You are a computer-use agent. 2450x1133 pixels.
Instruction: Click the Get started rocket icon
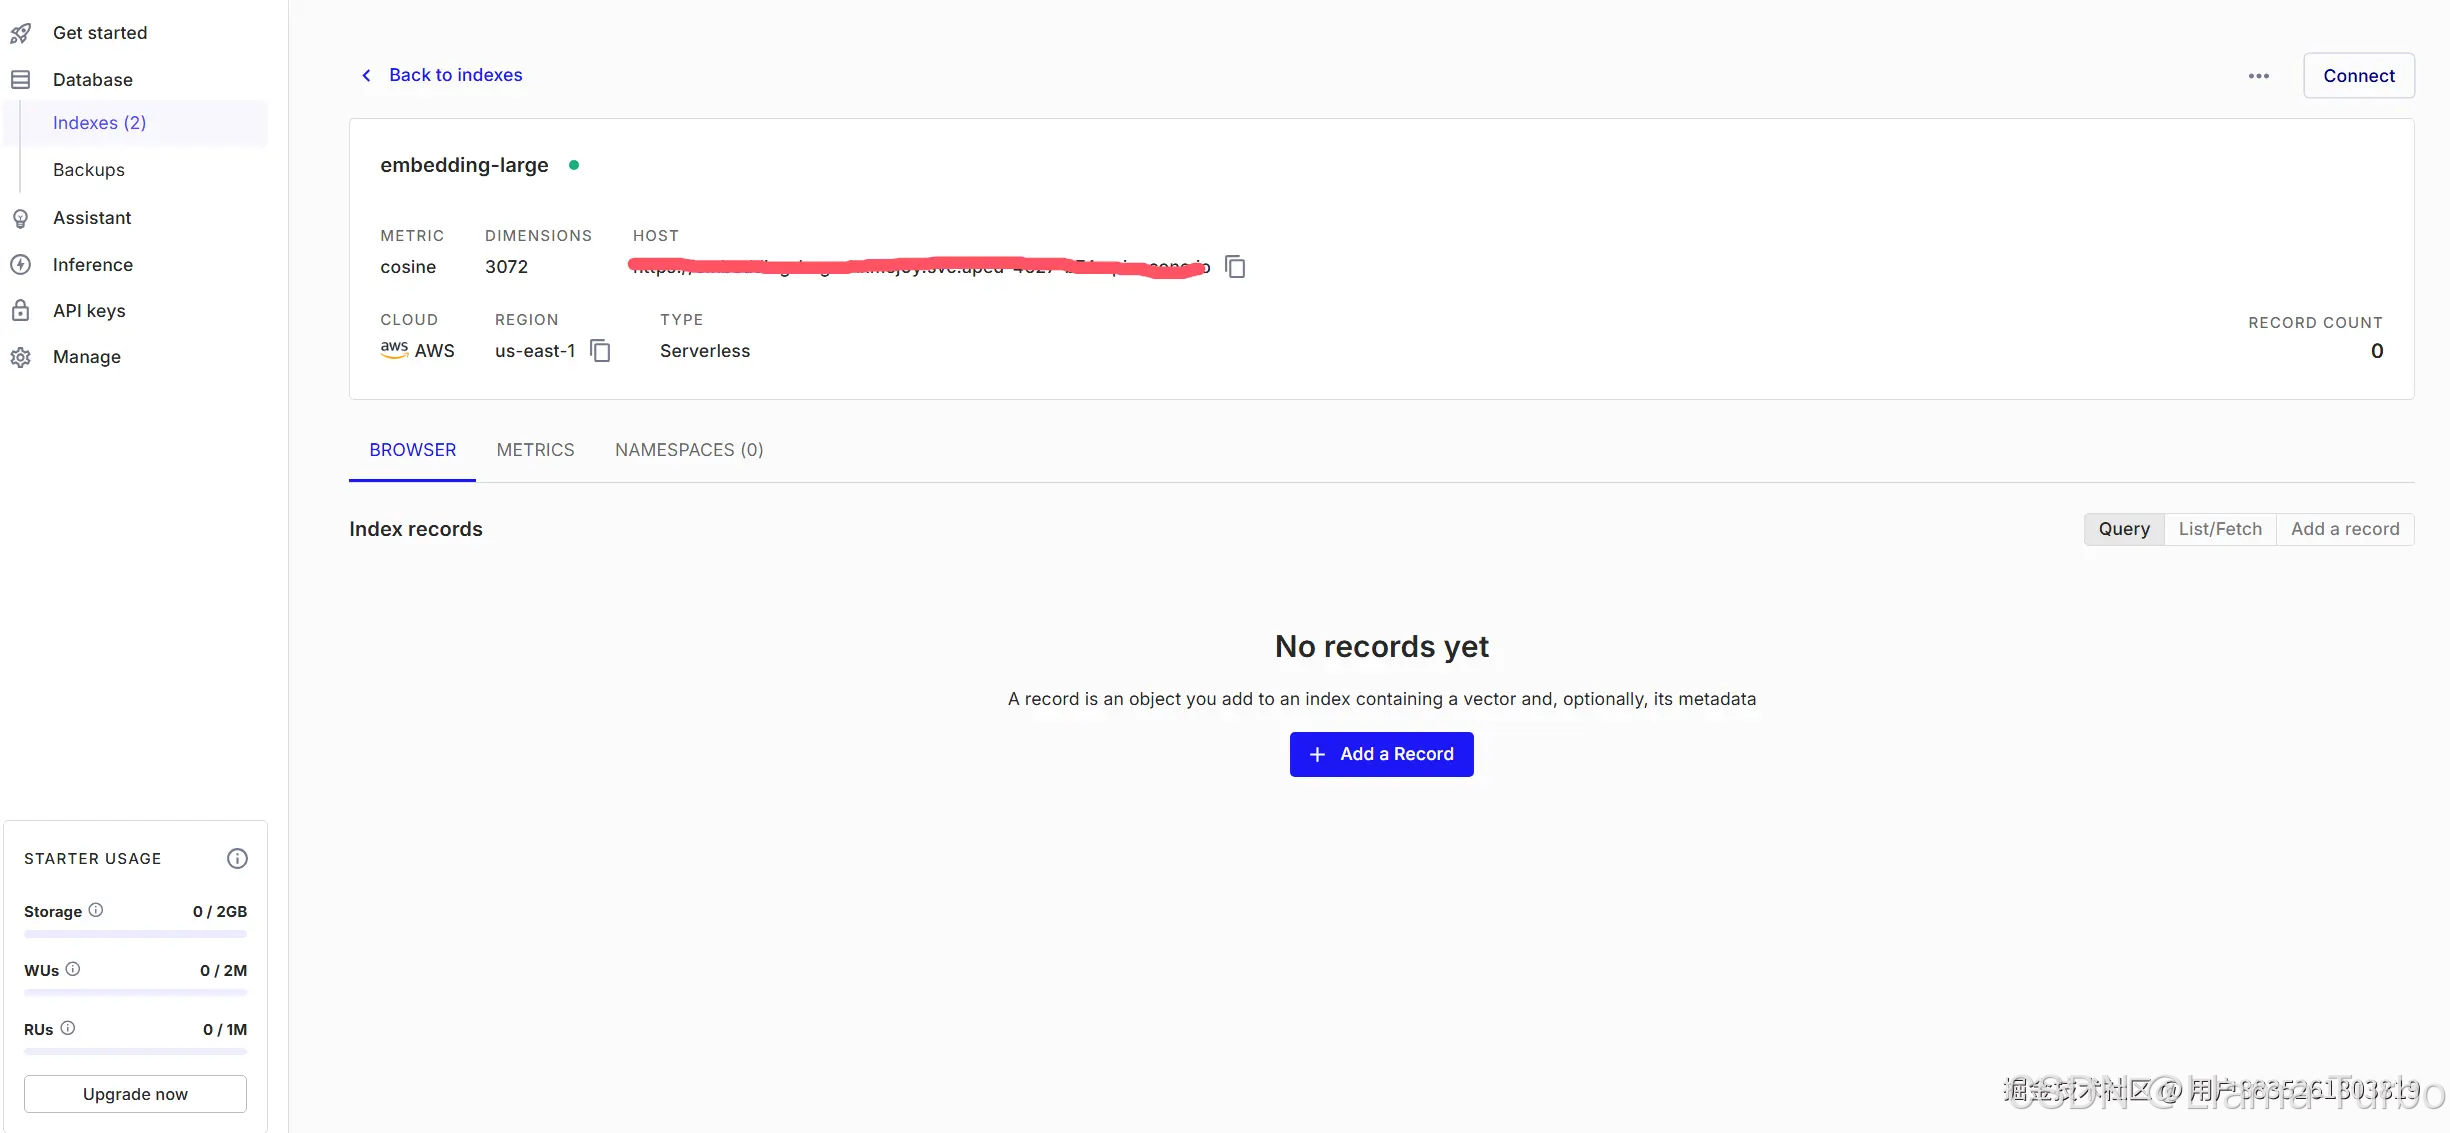[21, 33]
